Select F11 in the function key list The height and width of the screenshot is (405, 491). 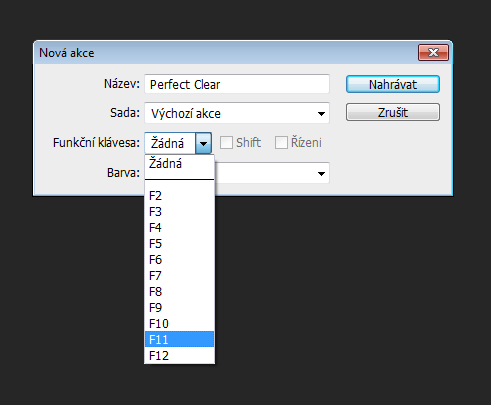pos(179,339)
